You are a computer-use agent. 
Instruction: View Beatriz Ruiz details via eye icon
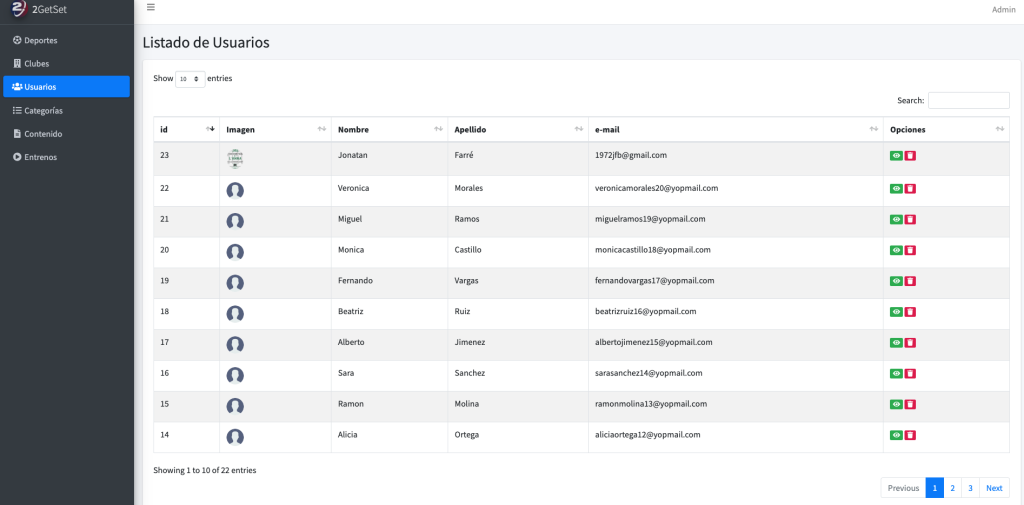click(896, 312)
